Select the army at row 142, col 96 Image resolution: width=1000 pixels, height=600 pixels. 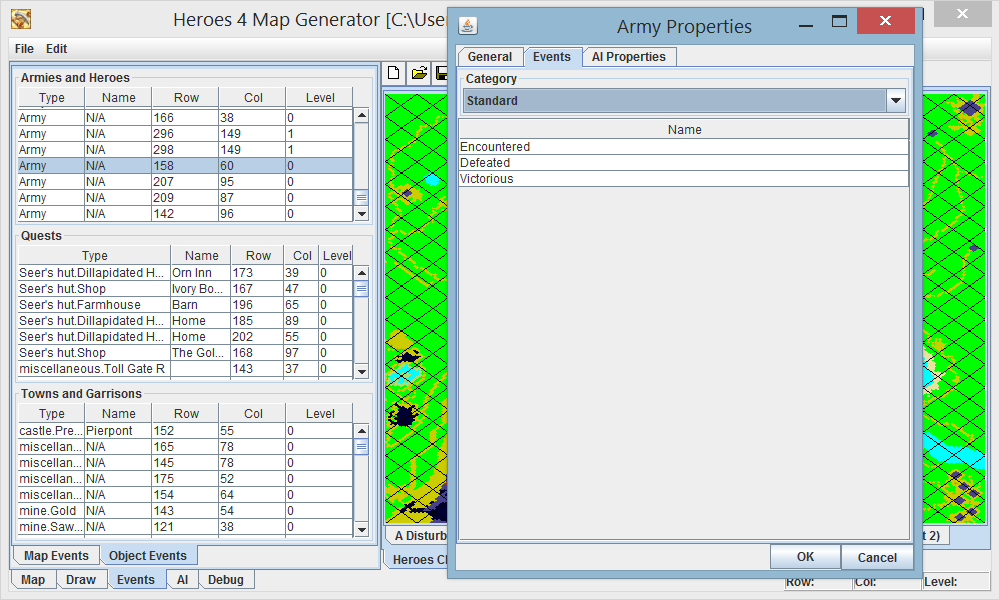click(186, 214)
